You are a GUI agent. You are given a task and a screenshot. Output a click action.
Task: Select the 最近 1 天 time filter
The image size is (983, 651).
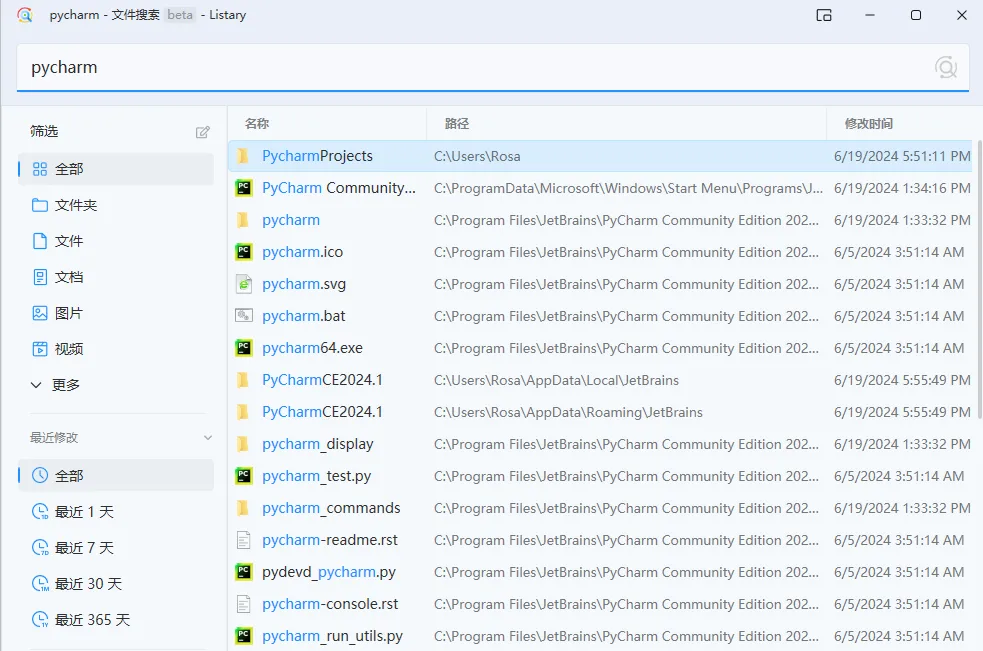116,512
